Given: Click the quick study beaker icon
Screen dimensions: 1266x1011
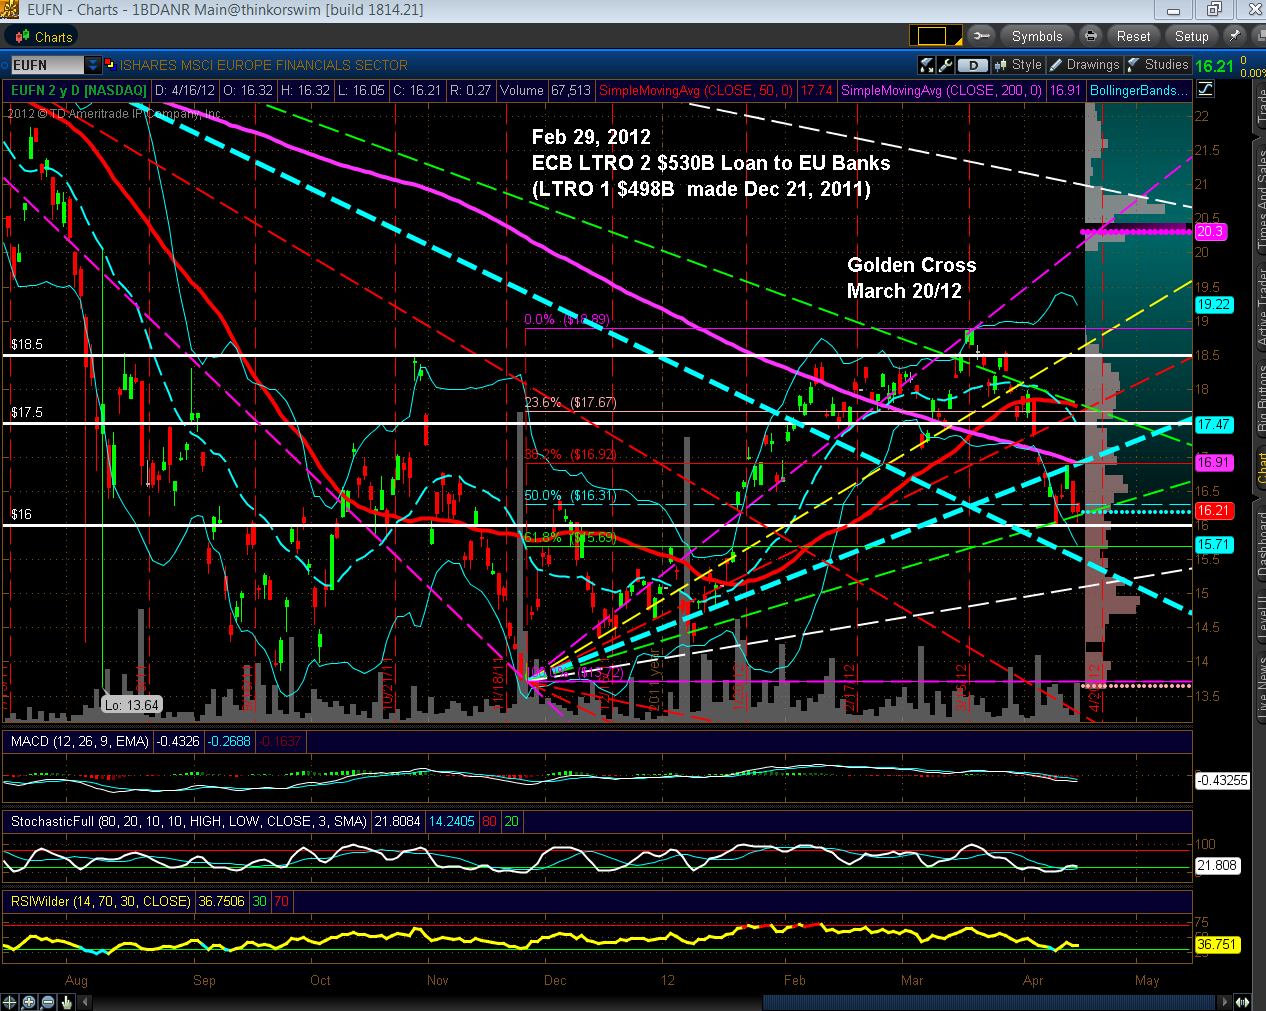Looking at the screenshot, I should 926,65.
